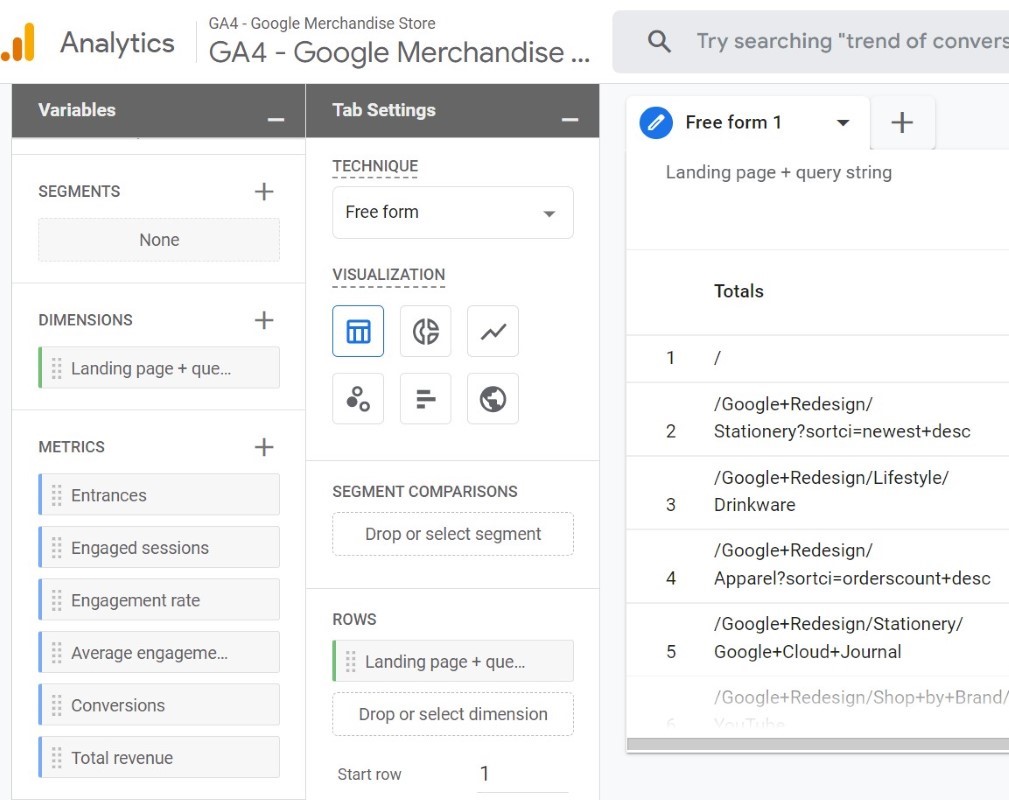Image resolution: width=1009 pixels, height=800 pixels.
Task: Click the Totals row label
Action: (738, 291)
